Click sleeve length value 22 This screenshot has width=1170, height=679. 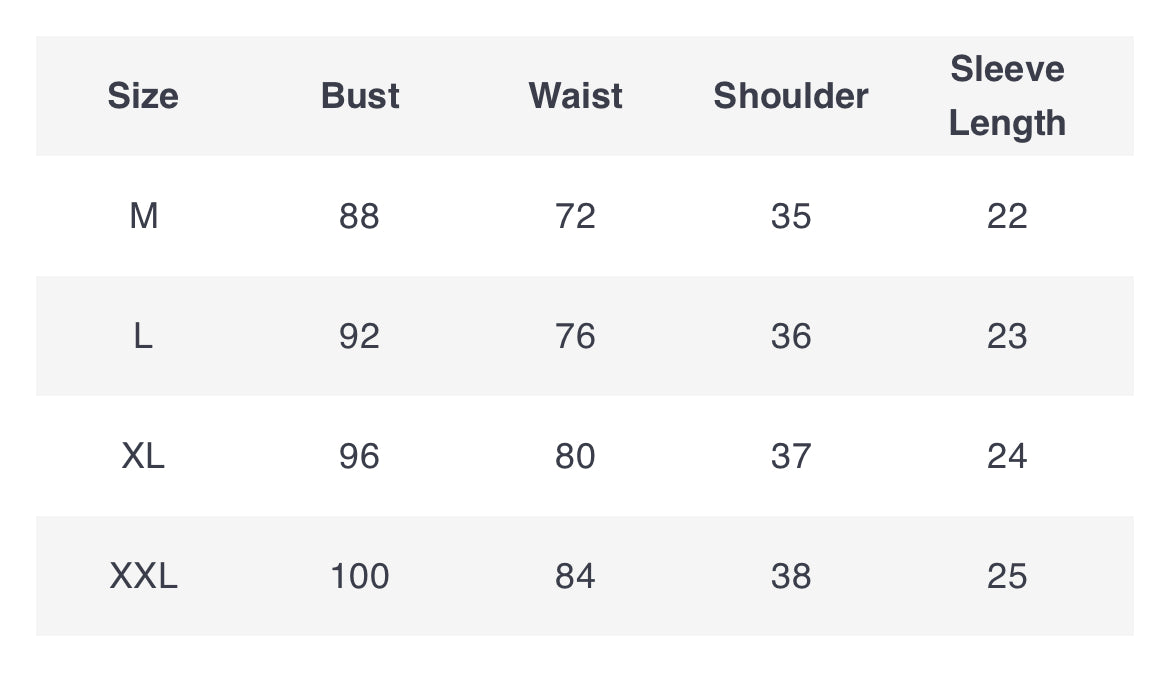tap(1007, 216)
